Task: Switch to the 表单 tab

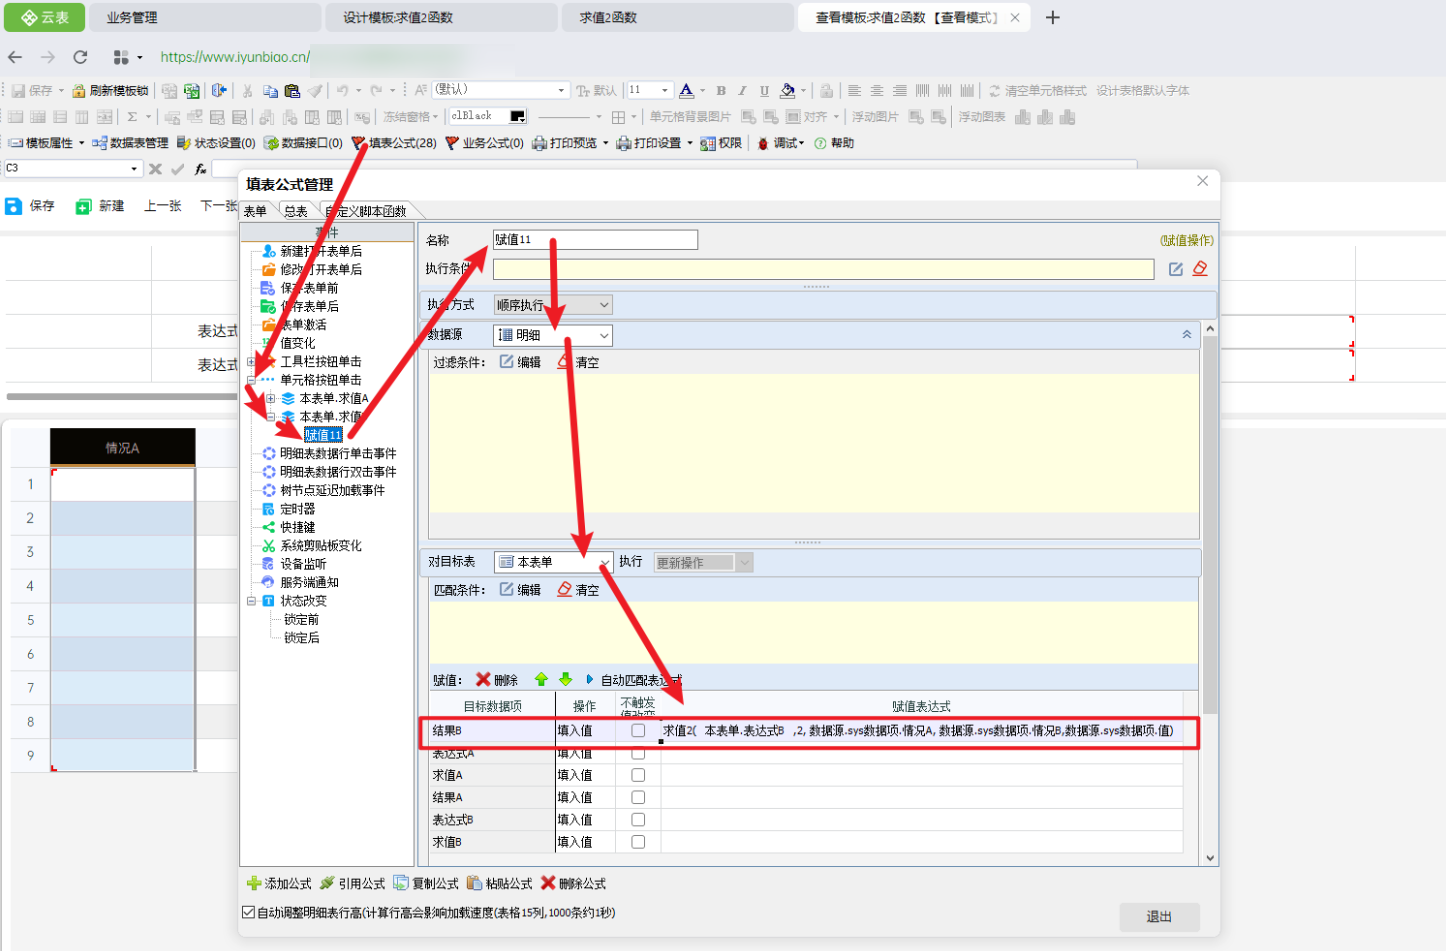Action: [x=256, y=211]
